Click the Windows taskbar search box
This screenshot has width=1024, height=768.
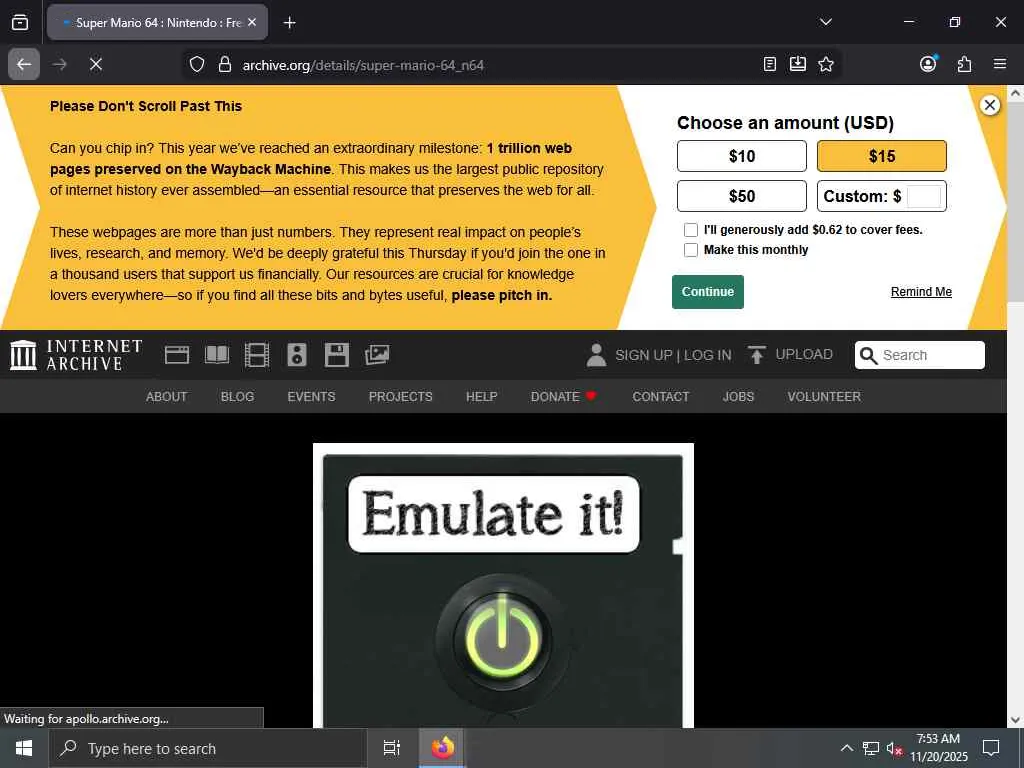pyautogui.click(x=208, y=748)
